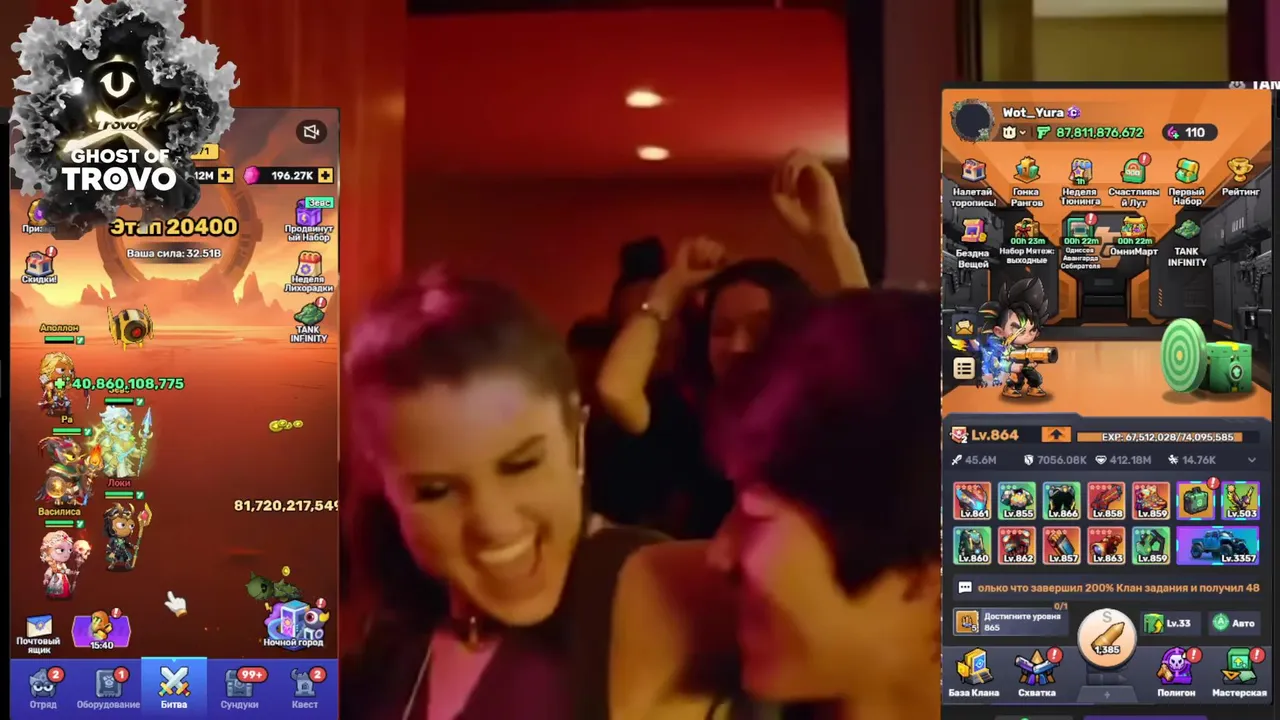Open the list menu icon beside character
This screenshot has height=720, width=1280.
point(964,369)
